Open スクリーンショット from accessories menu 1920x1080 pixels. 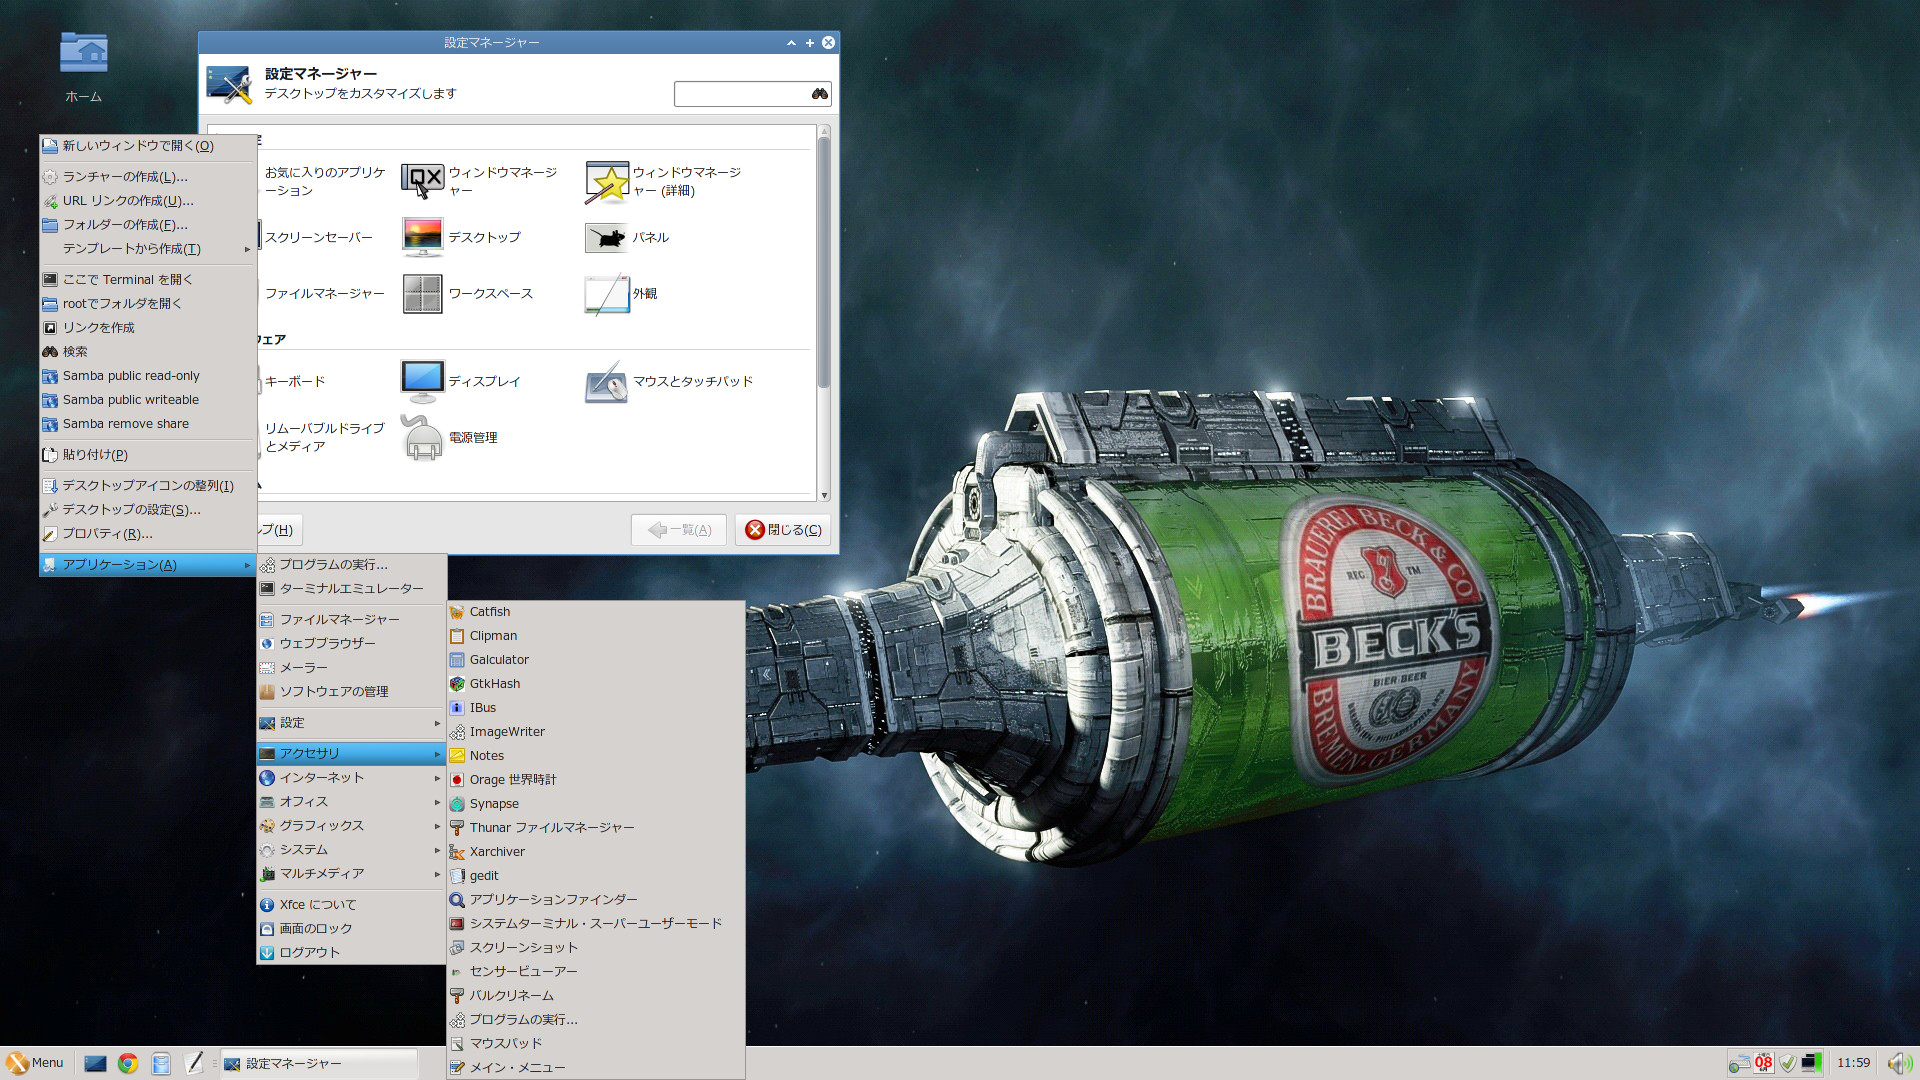tap(596, 948)
